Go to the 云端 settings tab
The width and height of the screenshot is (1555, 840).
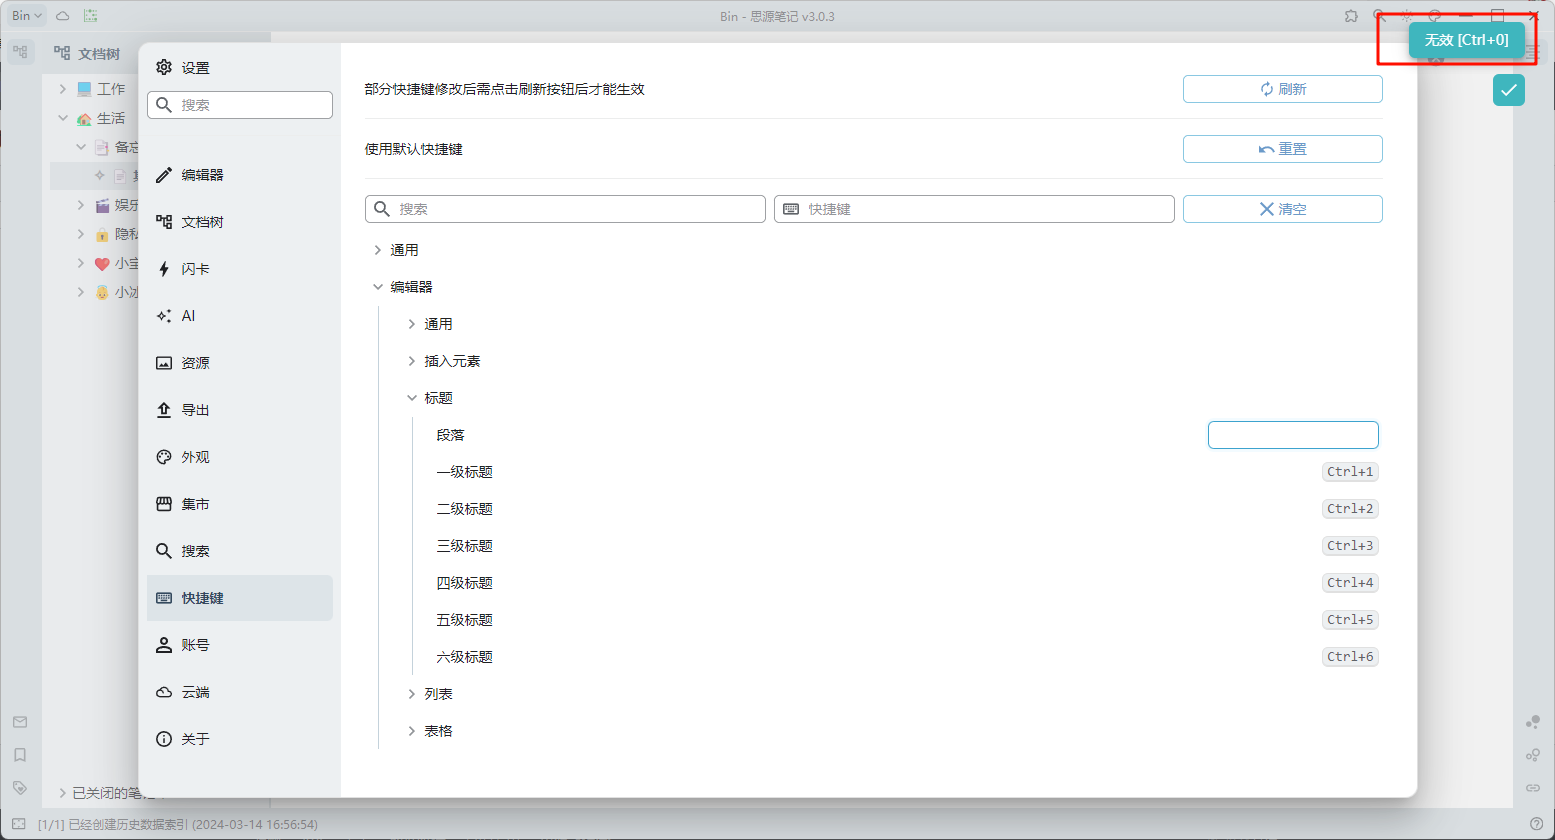(x=195, y=692)
